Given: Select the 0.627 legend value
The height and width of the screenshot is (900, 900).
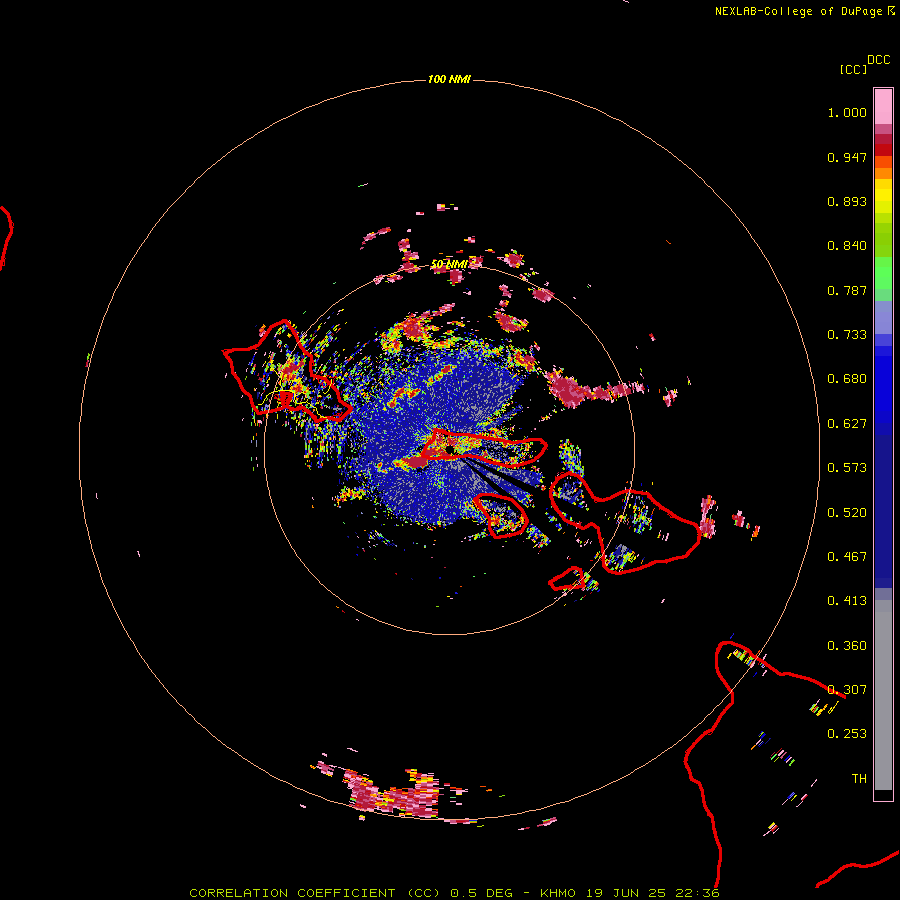Looking at the screenshot, I should pyautogui.click(x=847, y=424).
